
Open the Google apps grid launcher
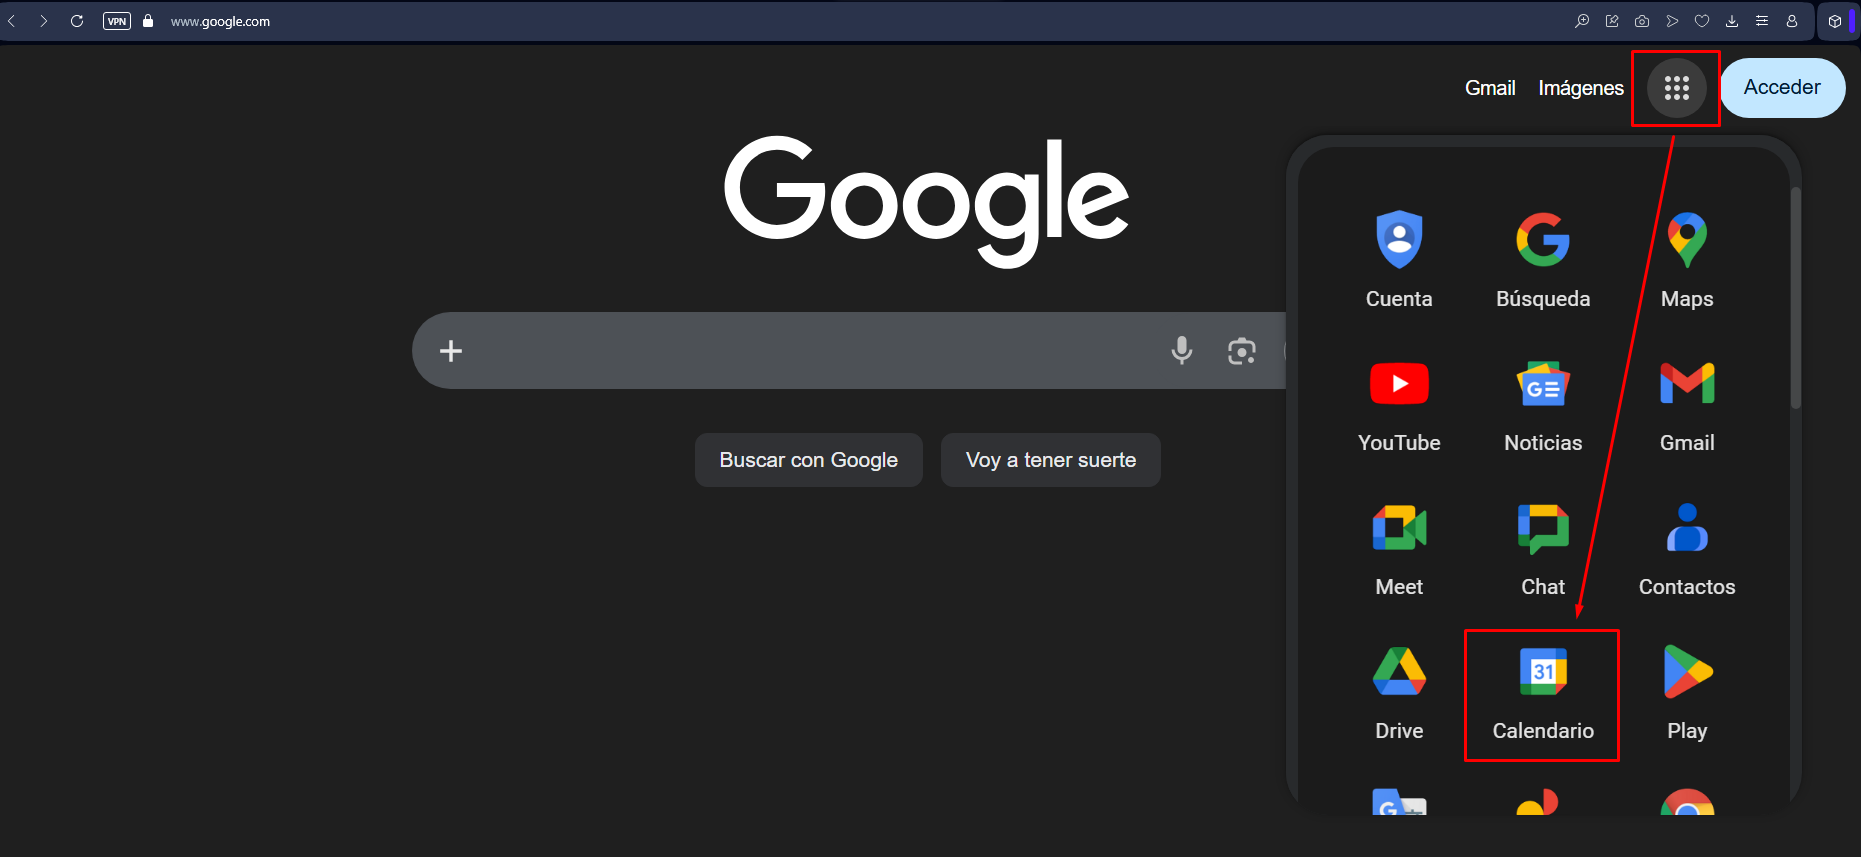coord(1676,88)
